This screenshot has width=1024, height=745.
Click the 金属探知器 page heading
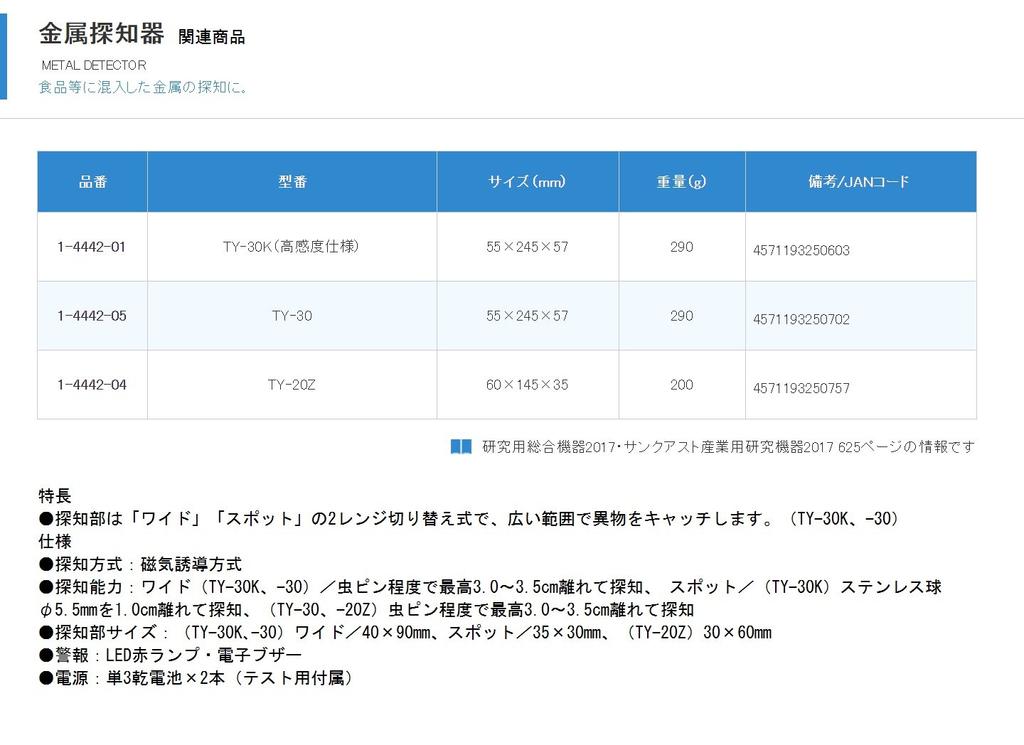click(101, 34)
